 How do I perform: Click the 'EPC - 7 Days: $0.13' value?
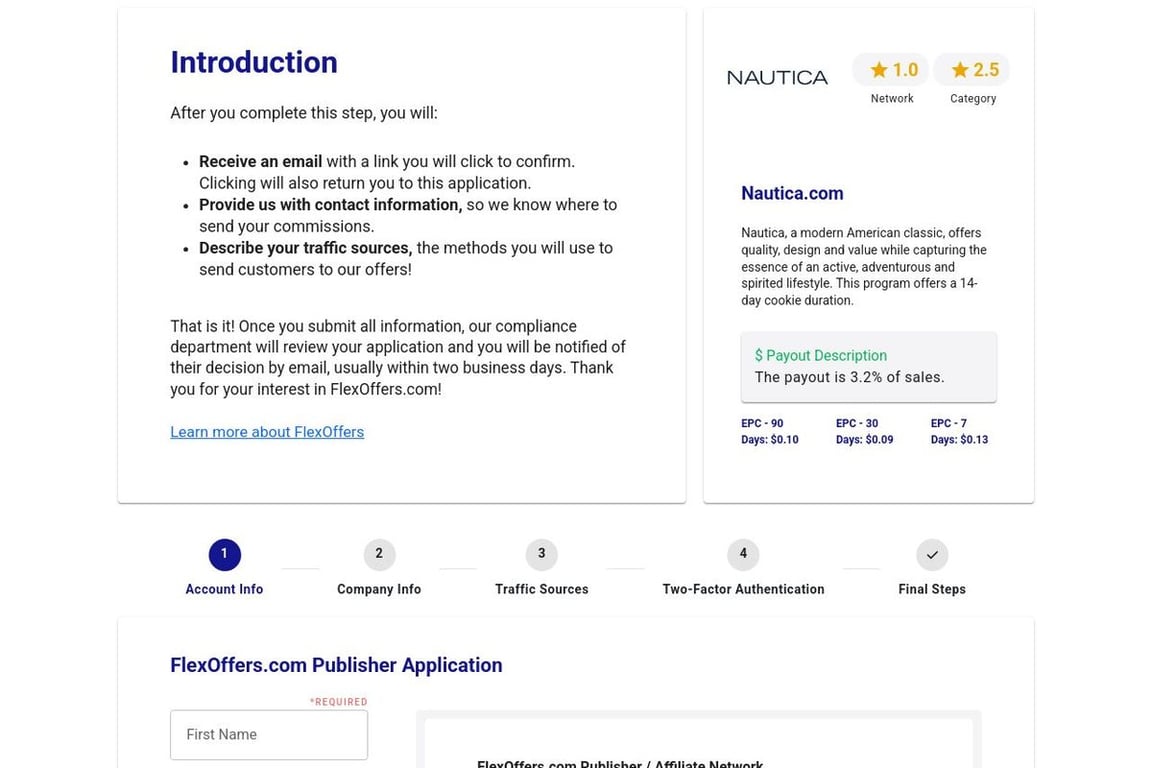point(959,431)
